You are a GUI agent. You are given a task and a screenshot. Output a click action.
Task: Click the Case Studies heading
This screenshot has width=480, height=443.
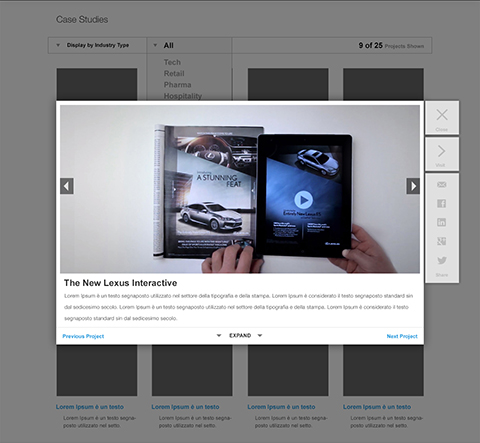(x=82, y=20)
